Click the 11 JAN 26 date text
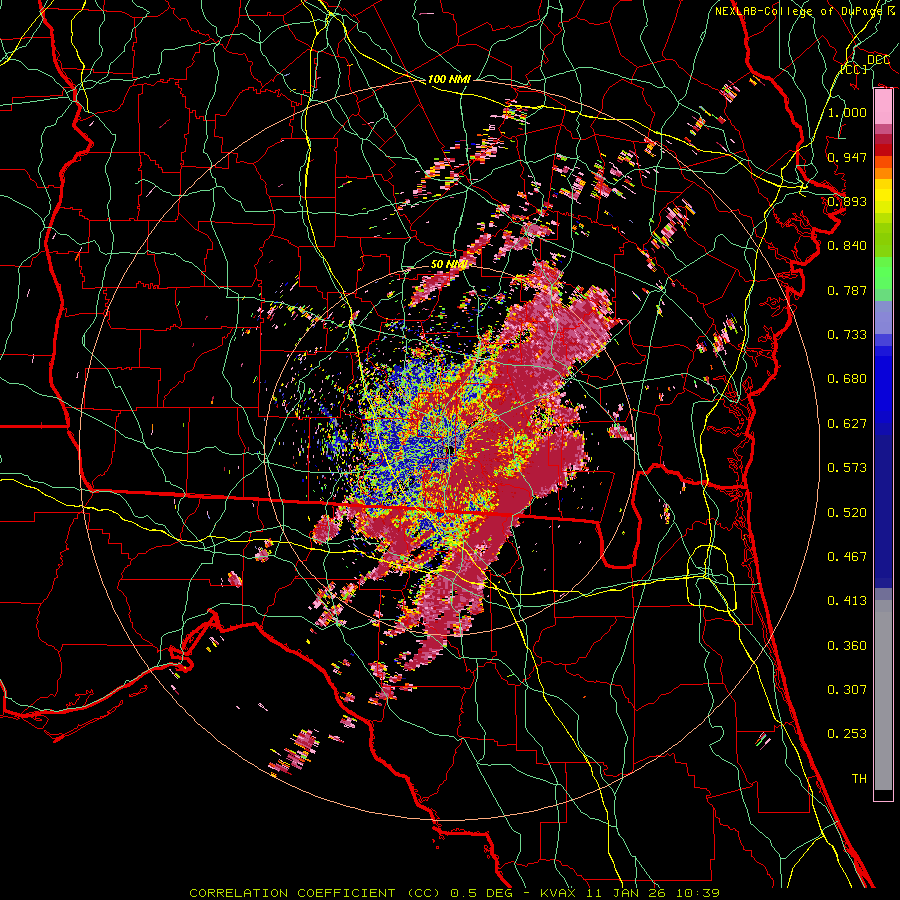Viewport: 900px width, 900px height. coord(627,893)
